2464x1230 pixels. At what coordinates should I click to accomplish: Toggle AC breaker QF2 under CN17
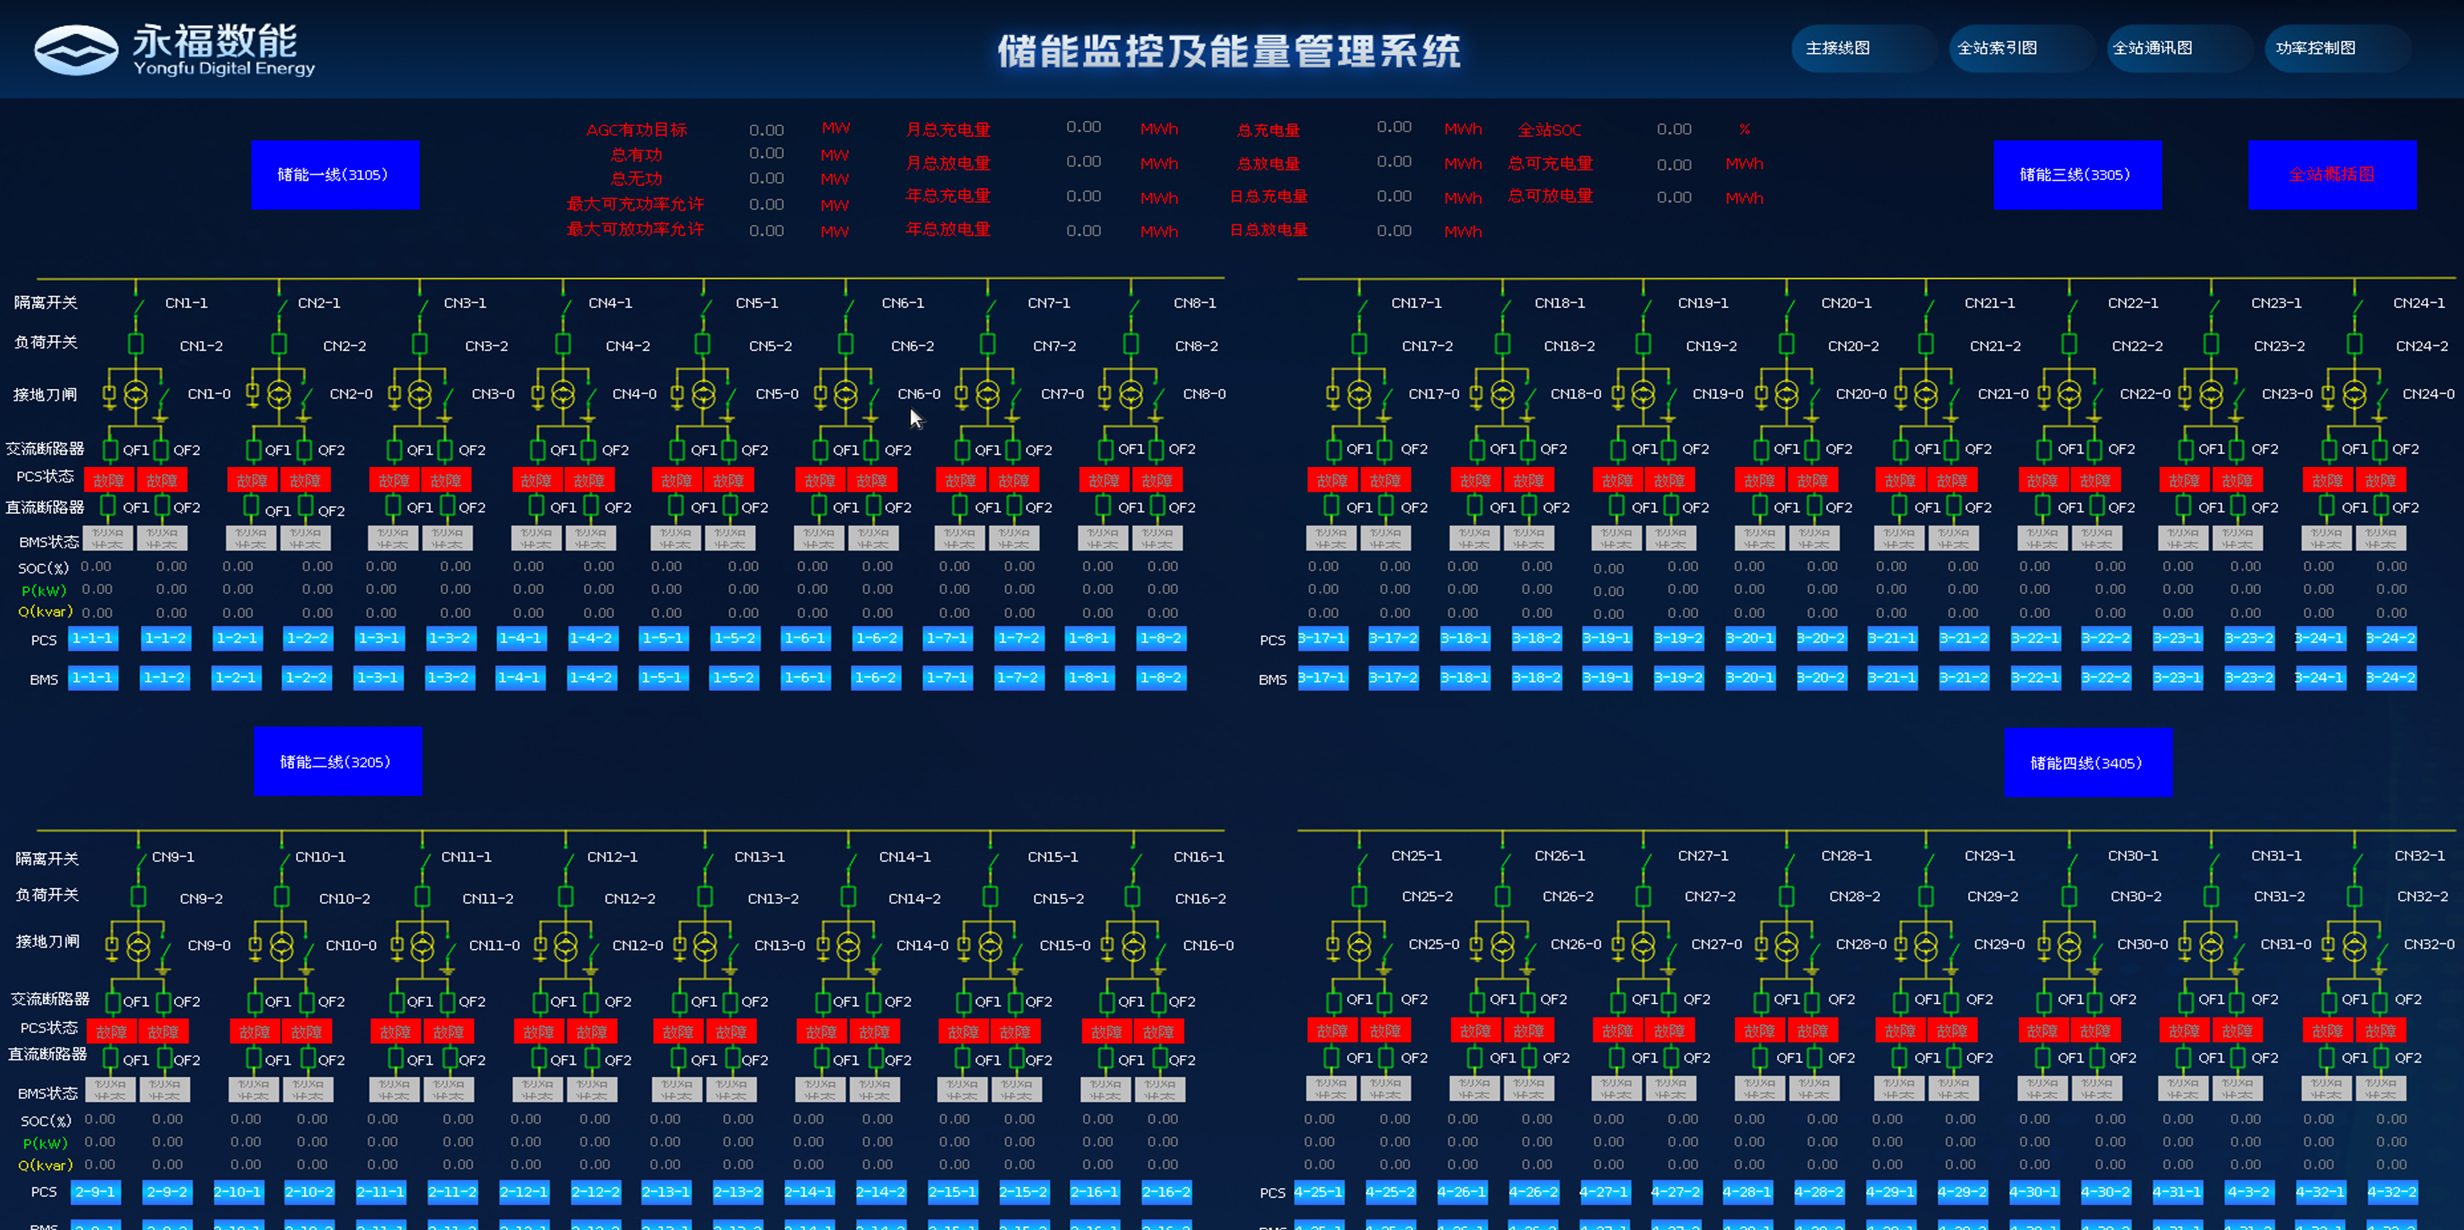pyautogui.click(x=1385, y=450)
